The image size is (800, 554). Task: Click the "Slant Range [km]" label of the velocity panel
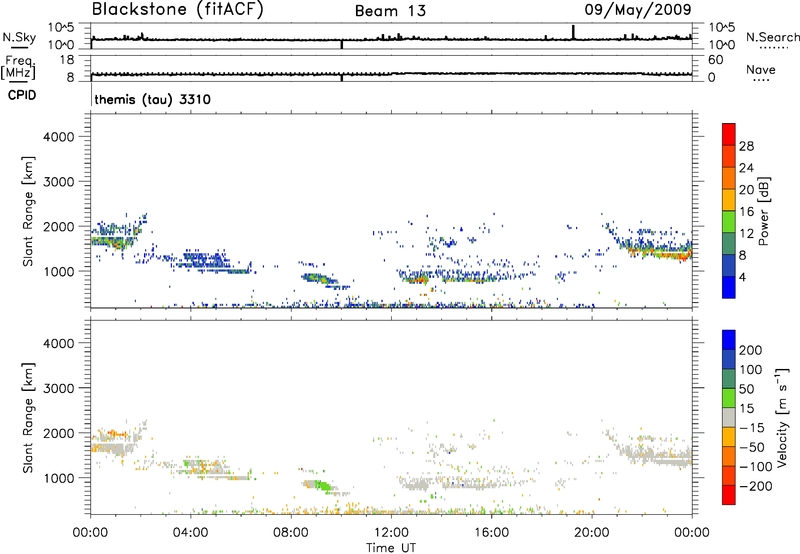pyautogui.click(x=28, y=417)
